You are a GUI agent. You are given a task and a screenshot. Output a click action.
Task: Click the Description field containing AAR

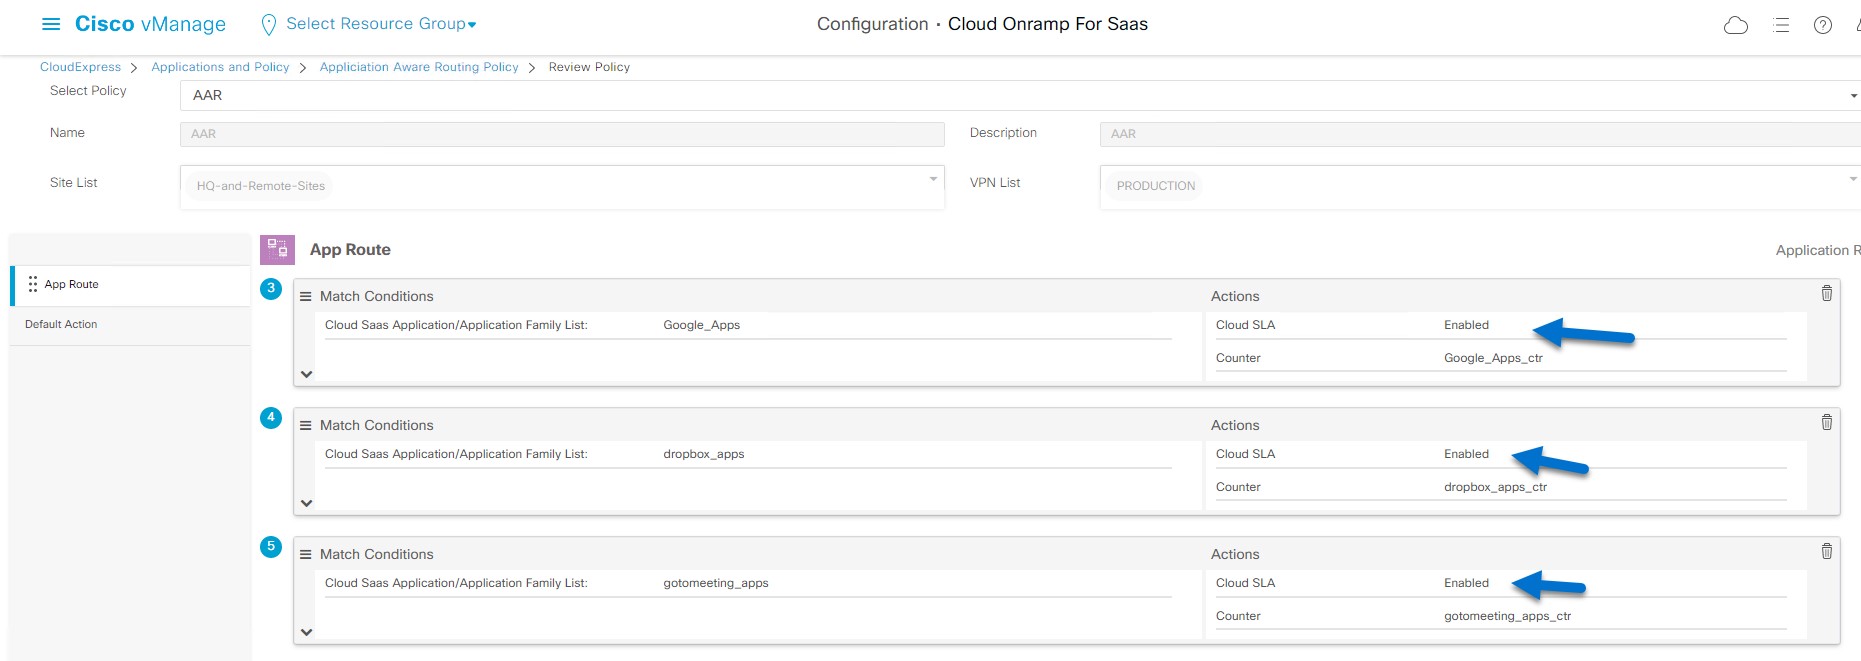click(1480, 134)
